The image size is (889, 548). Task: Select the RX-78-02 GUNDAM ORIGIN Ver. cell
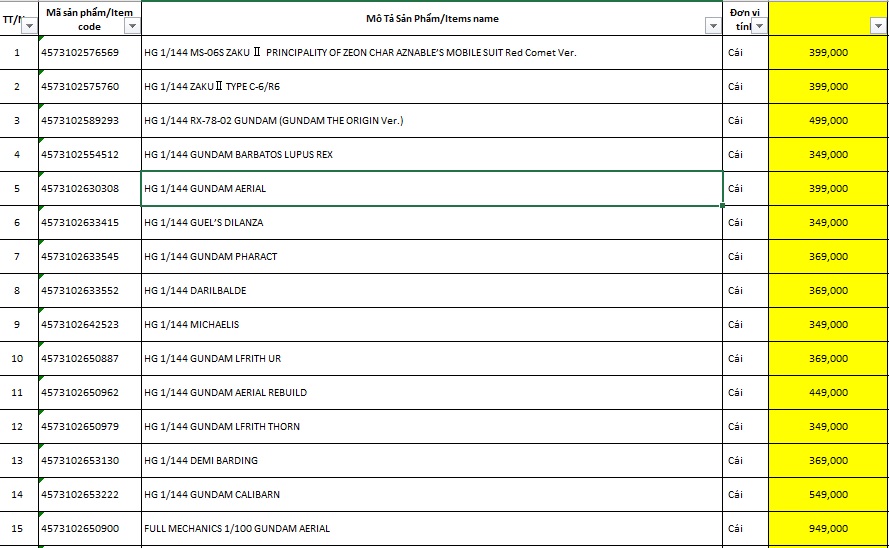click(x=431, y=121)
